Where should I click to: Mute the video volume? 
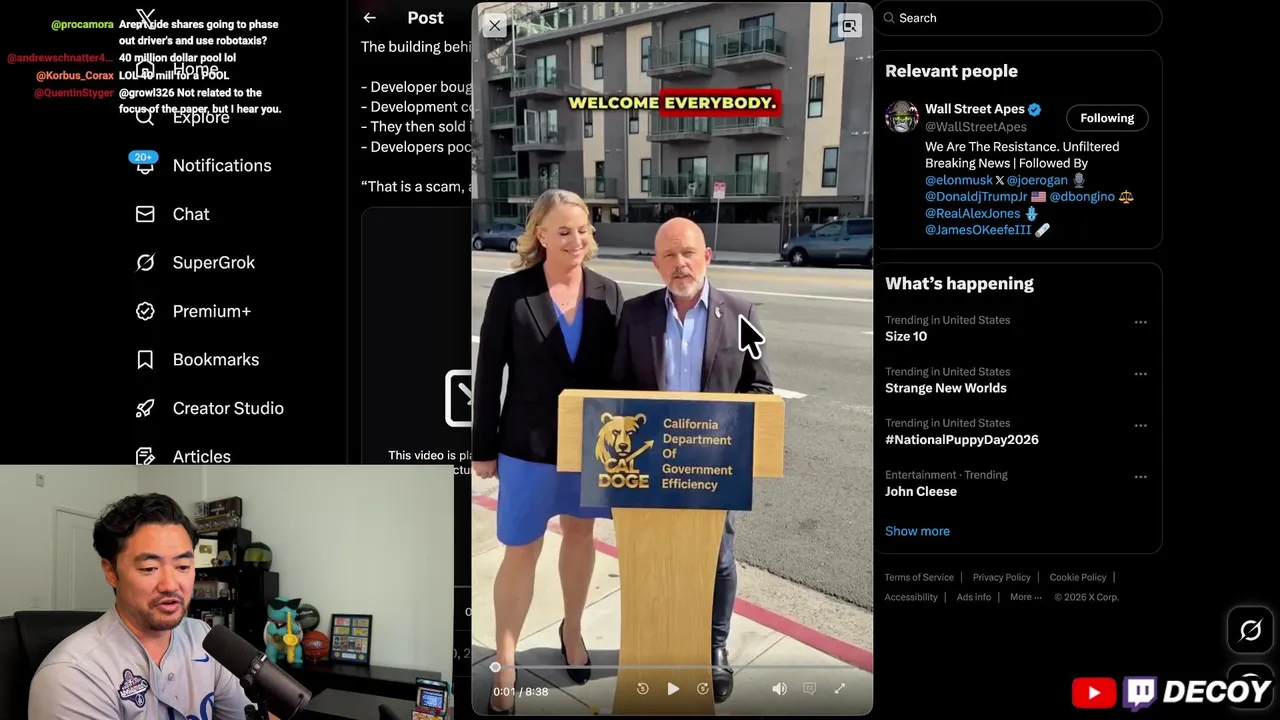[x=779, y=689]
